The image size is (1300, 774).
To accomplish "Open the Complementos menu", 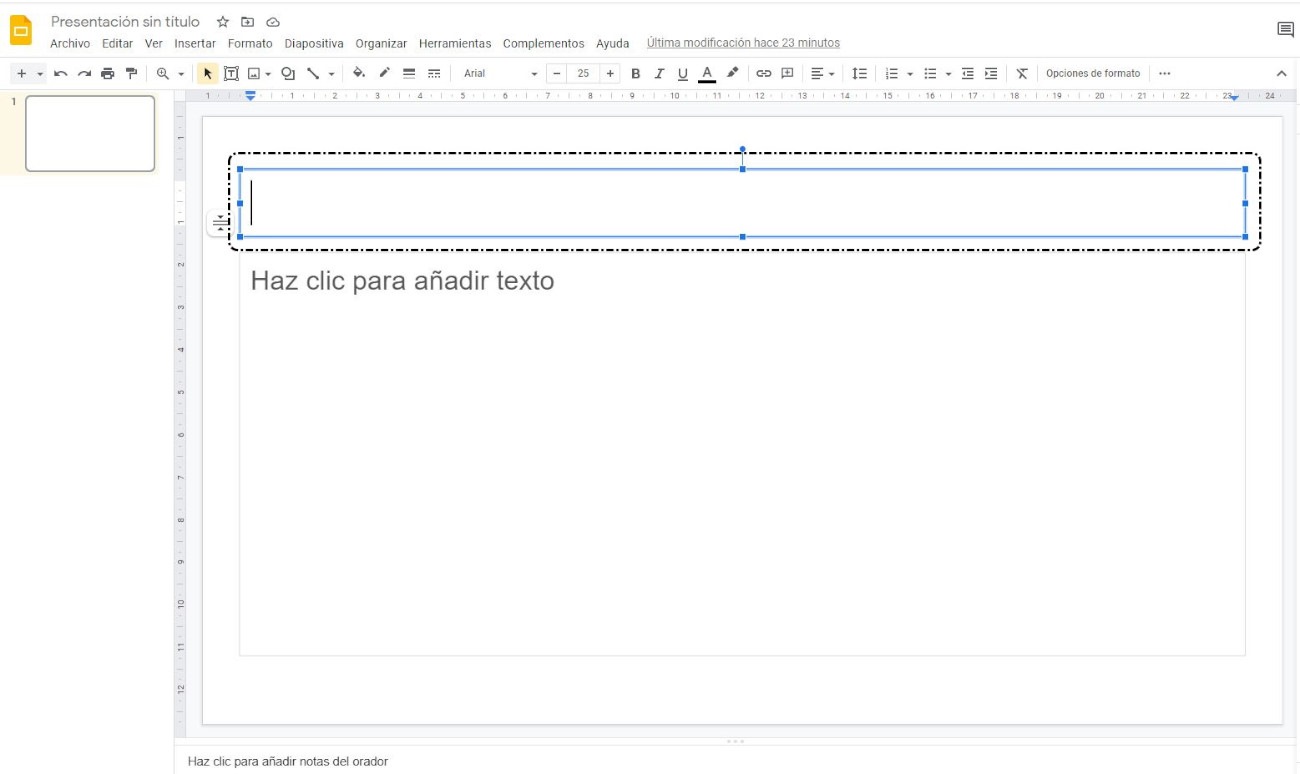I will tap(543, 44).
